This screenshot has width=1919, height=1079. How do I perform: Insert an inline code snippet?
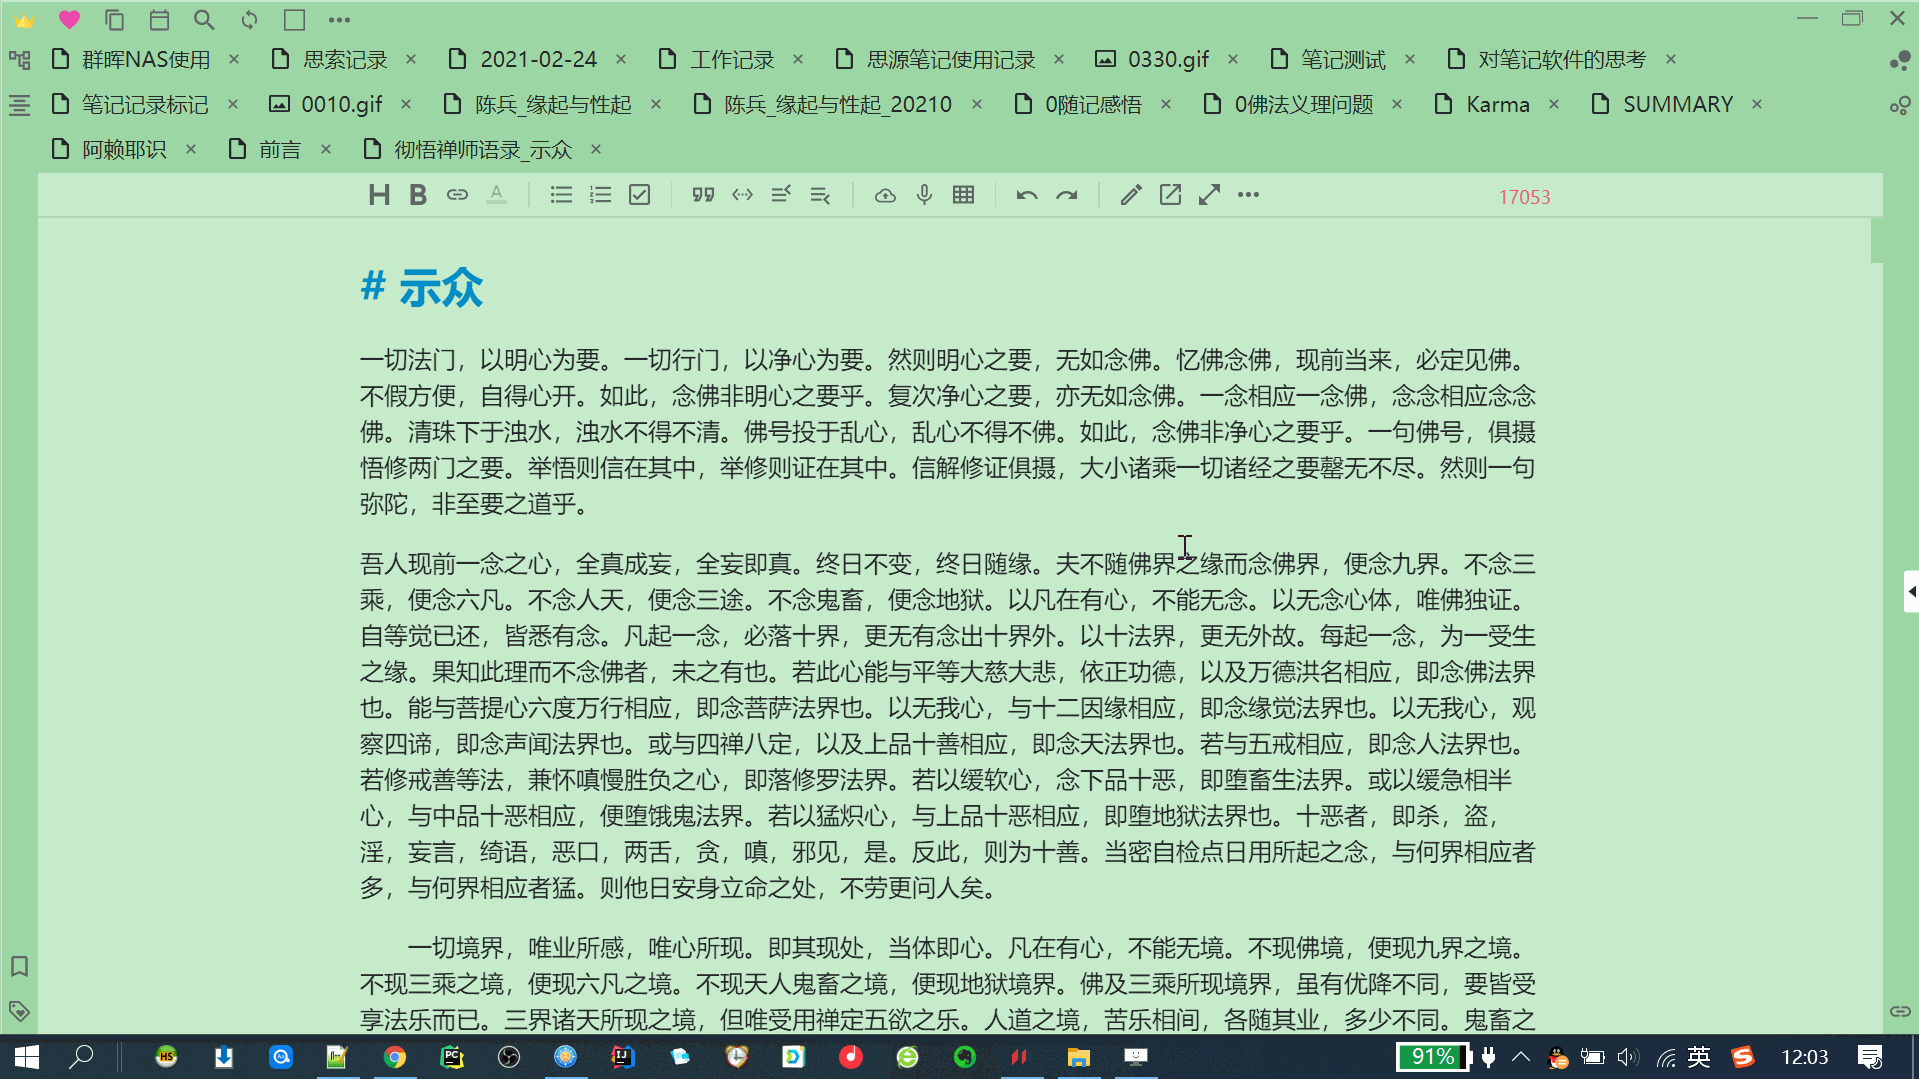742,194
